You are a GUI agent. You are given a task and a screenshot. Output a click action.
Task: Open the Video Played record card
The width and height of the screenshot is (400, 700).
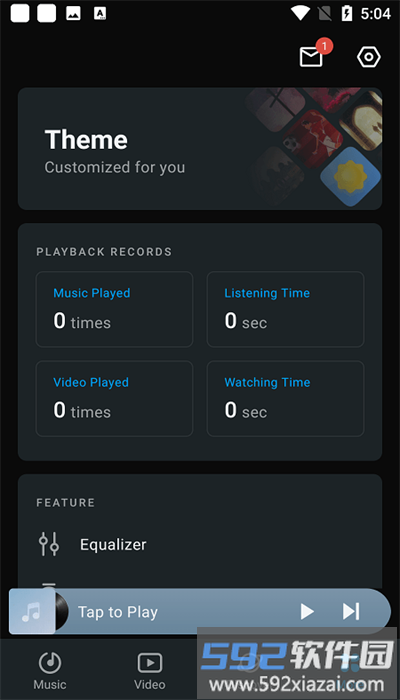[x=114, y=398]
